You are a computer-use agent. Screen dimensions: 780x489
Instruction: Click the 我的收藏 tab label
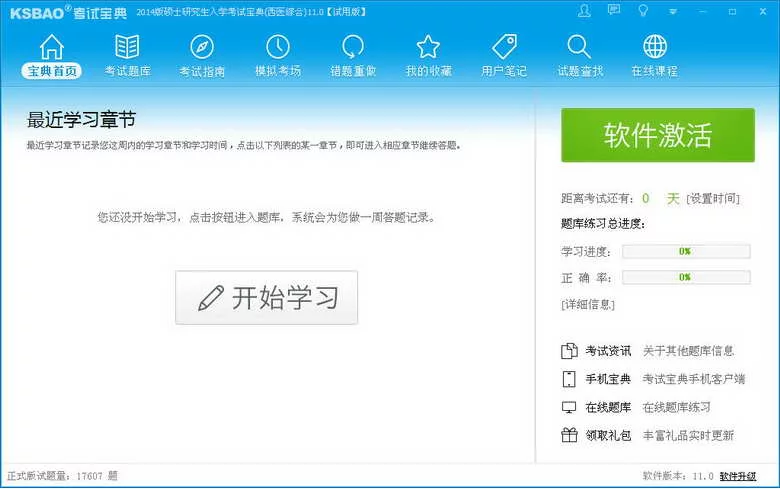click(429, 71)
